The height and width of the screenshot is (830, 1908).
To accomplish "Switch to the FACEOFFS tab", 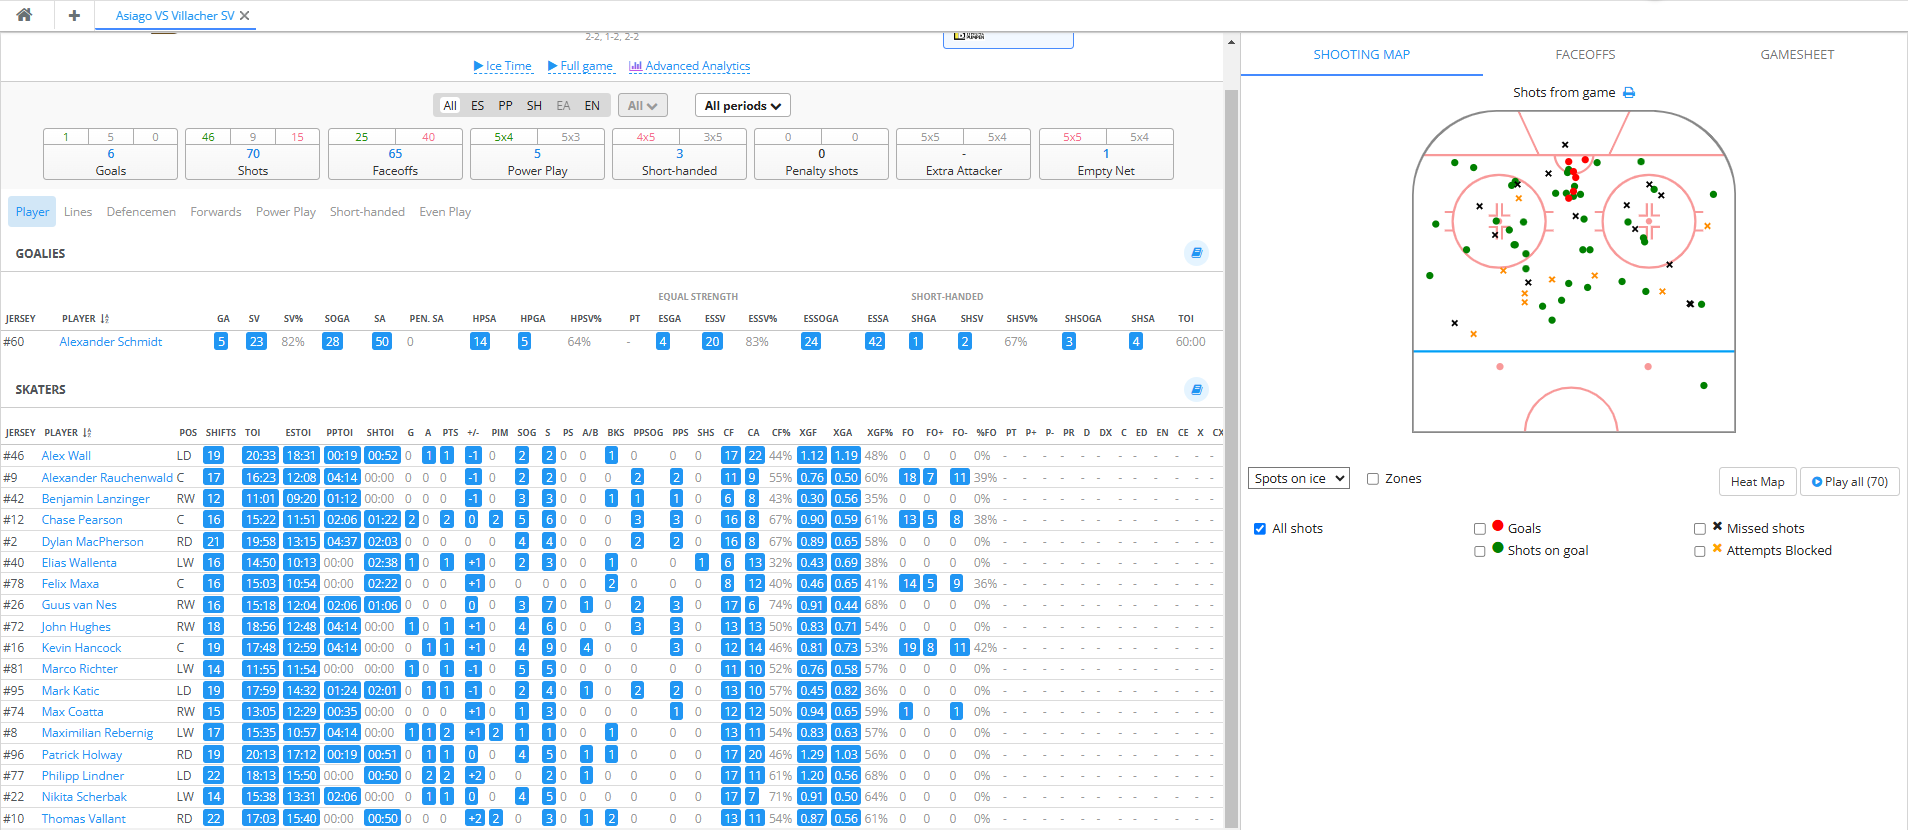I will point(1585,55).
